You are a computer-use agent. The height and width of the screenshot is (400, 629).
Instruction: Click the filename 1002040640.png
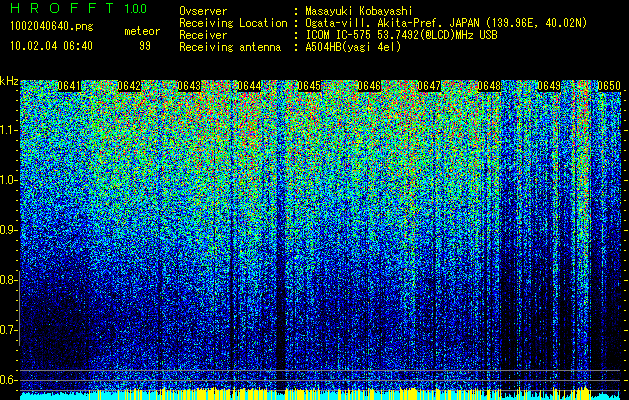pyautogui.click(x=51, y=26)
